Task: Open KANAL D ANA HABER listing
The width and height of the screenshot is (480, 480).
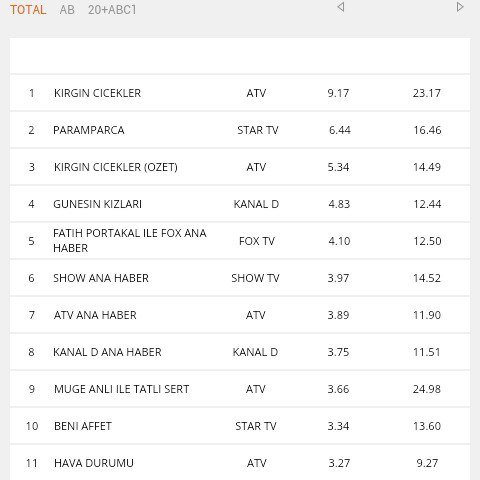Action: click(x=240, y=352)
